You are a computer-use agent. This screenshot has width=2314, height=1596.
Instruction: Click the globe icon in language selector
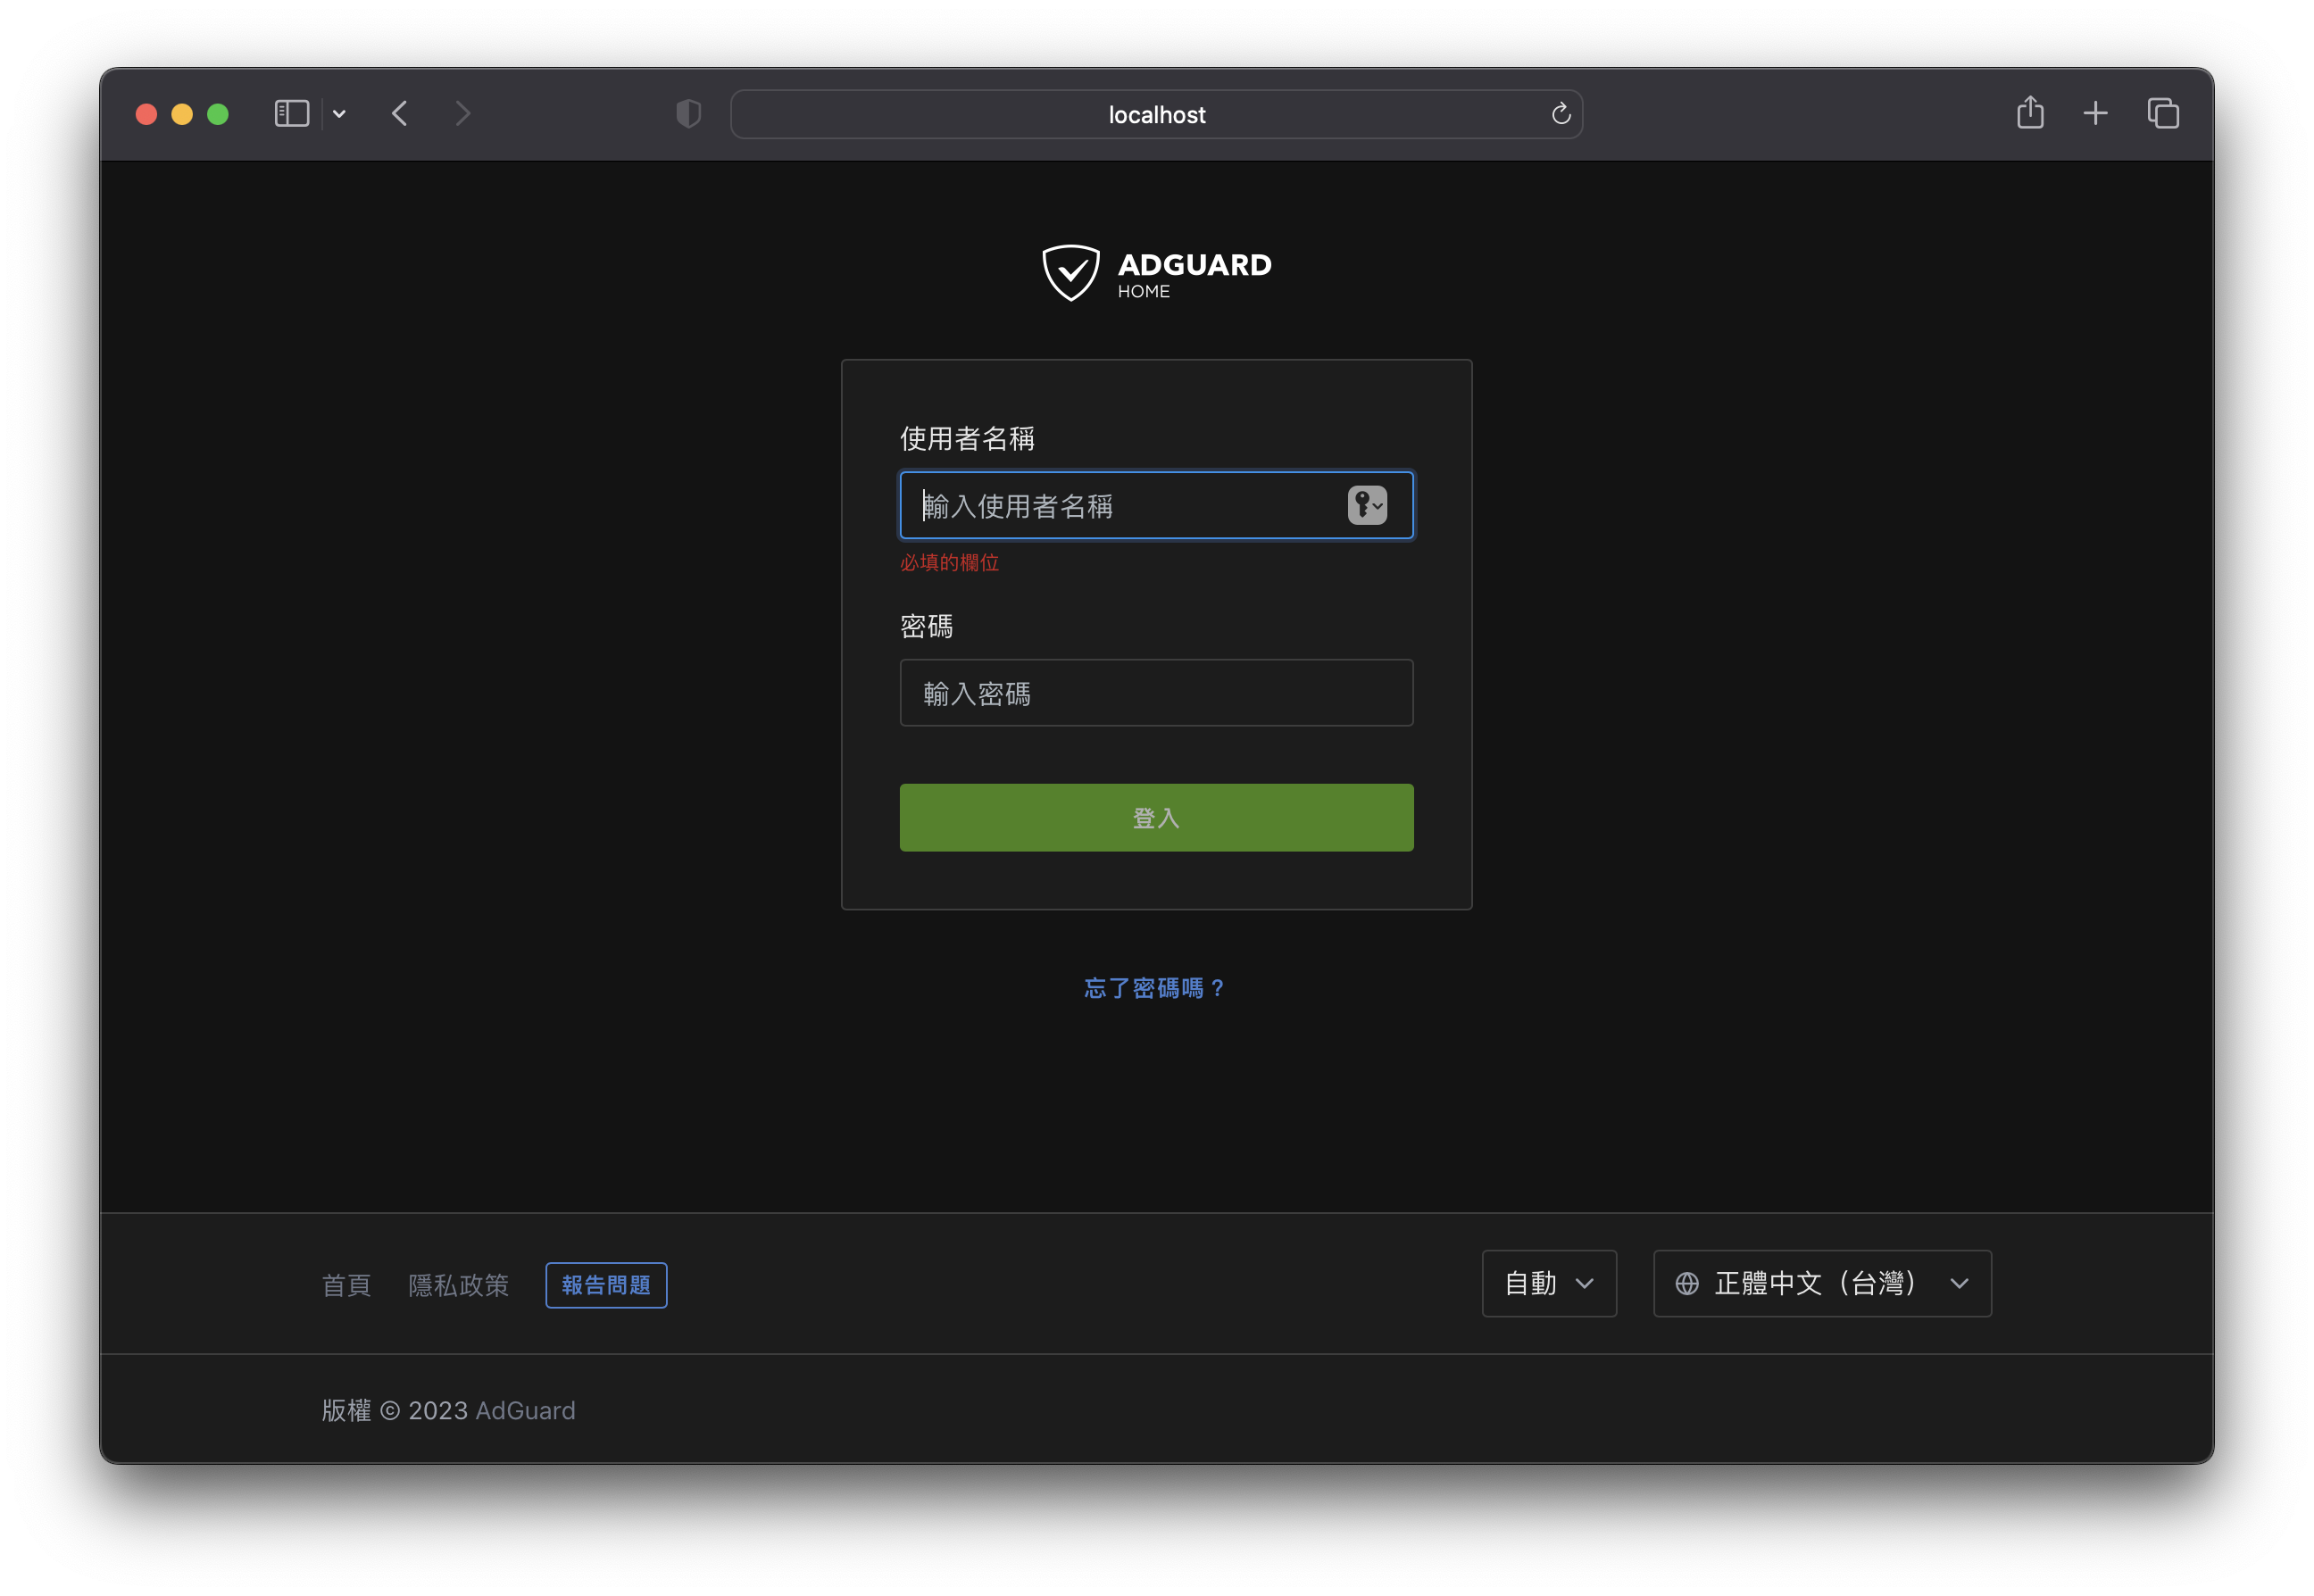tap(1687, 1284)
